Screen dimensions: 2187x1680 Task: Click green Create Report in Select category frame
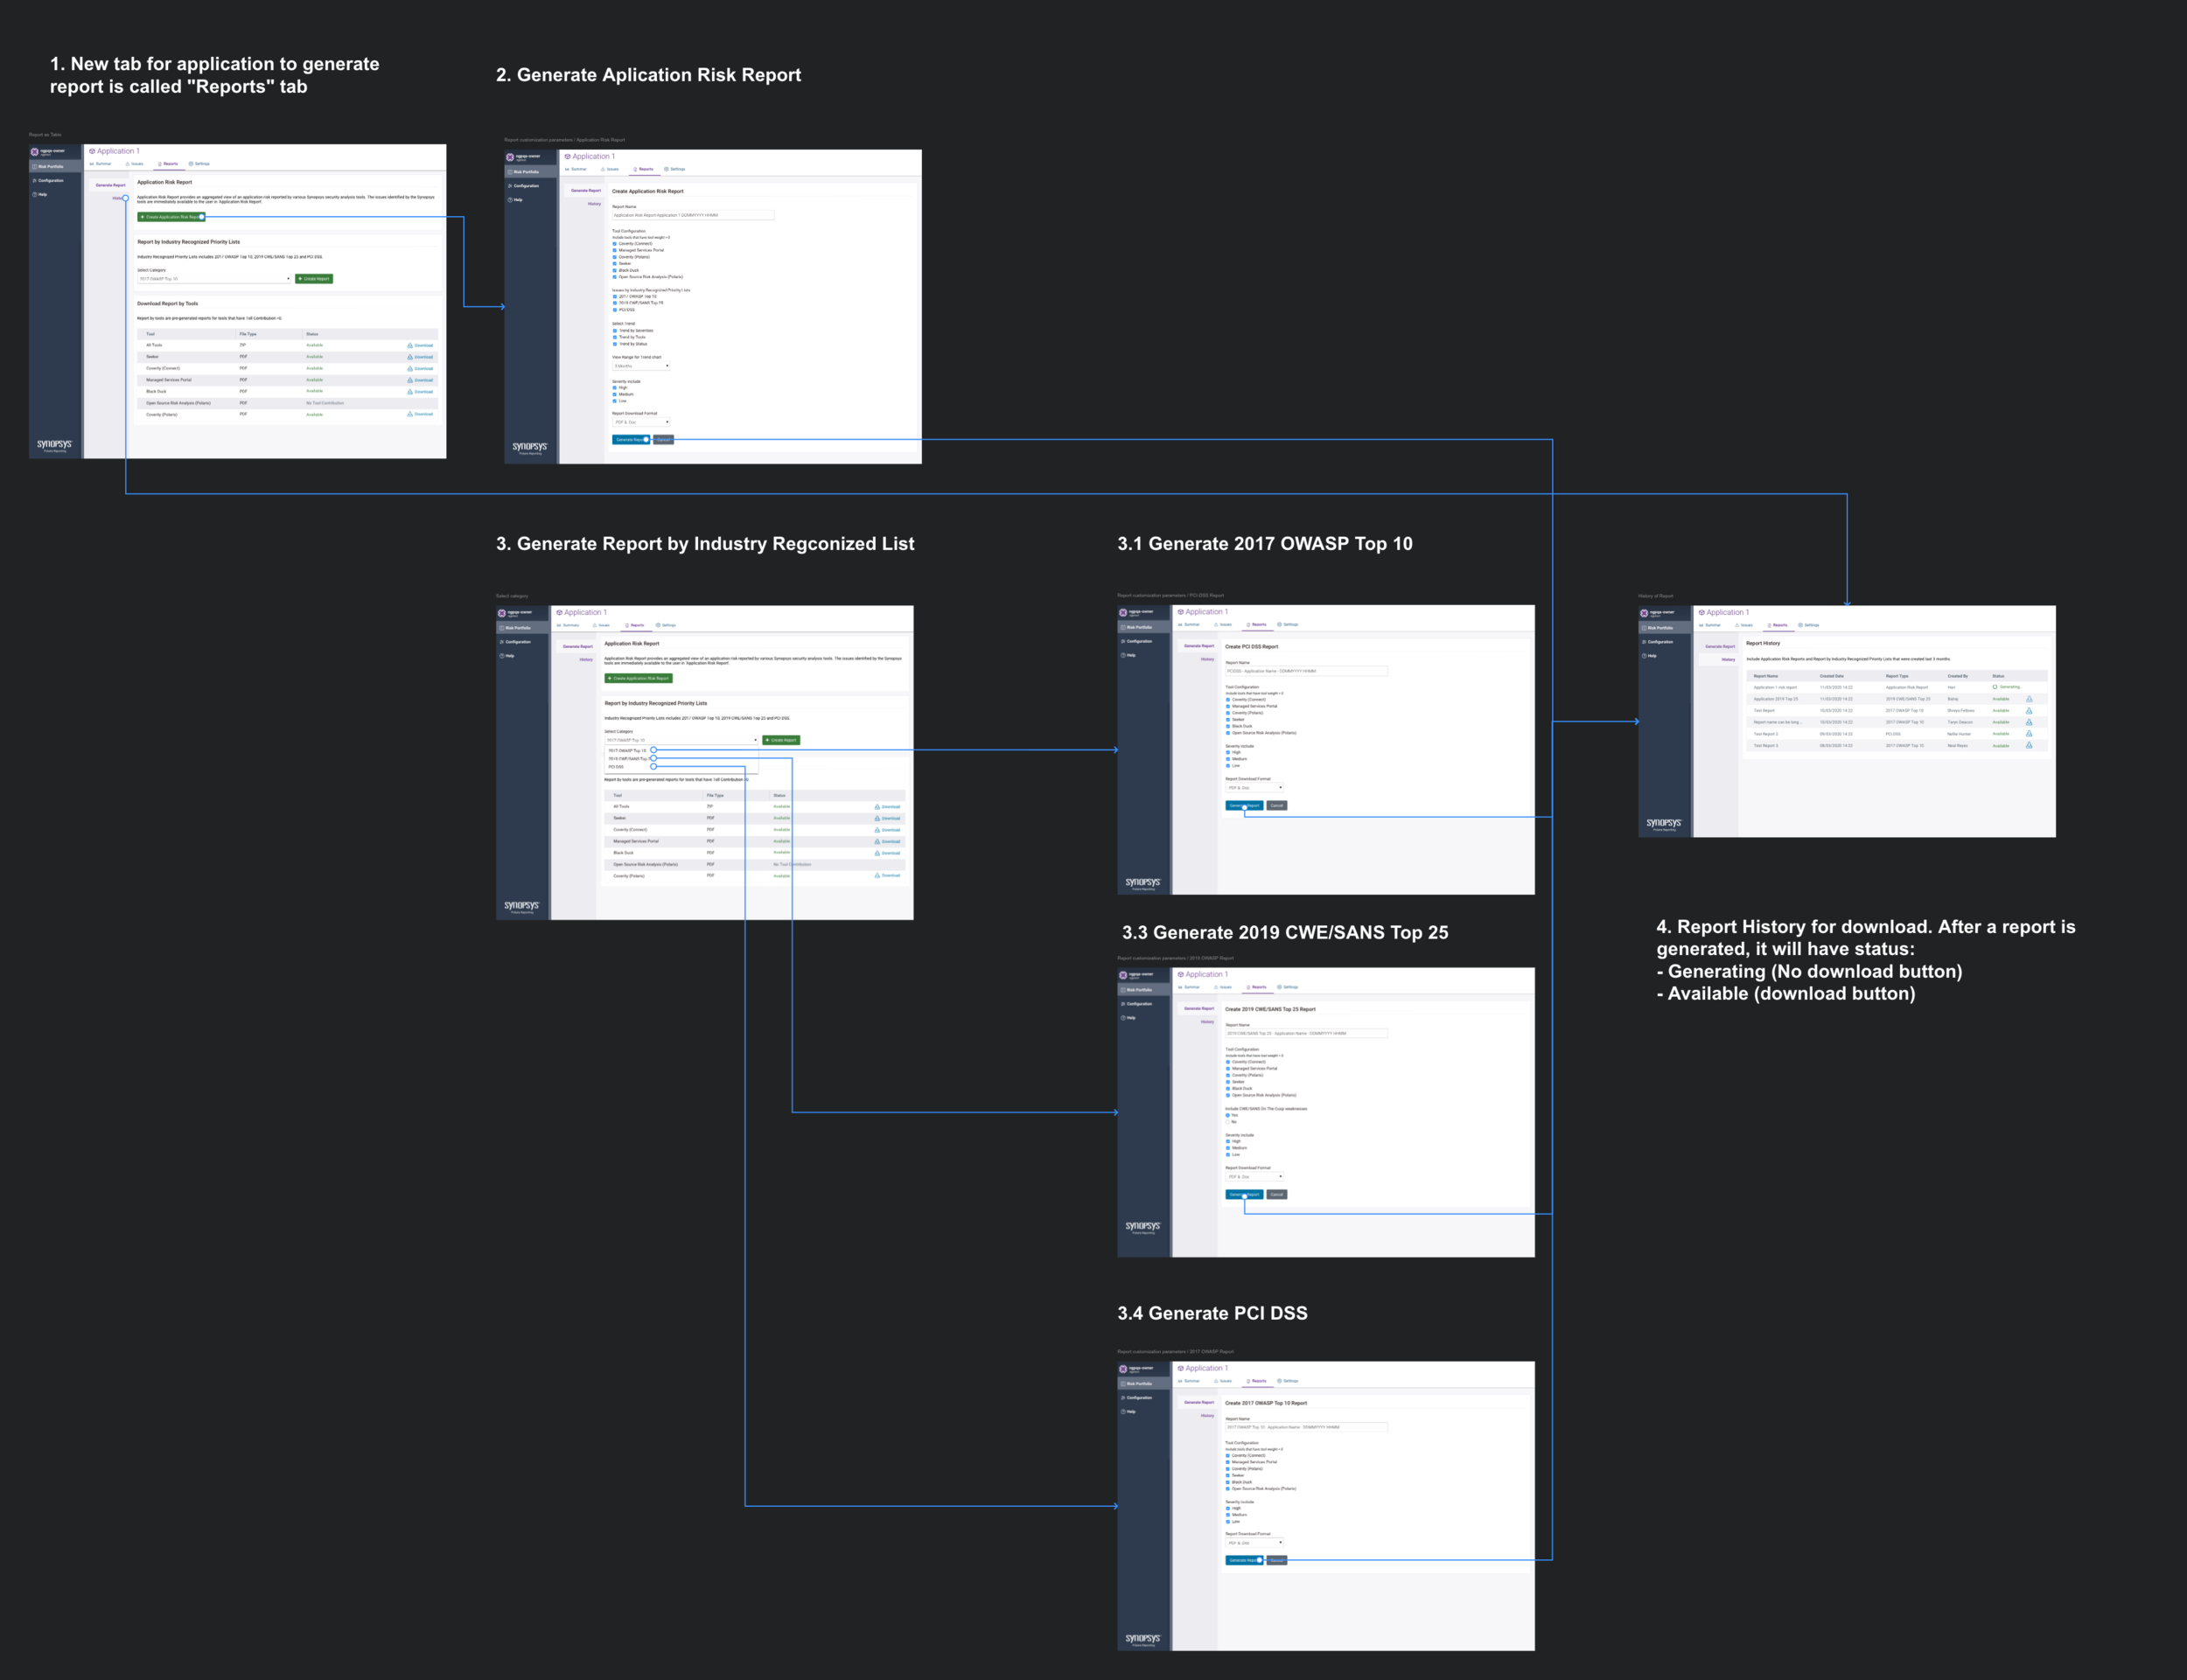pyautogui.click(x=781, y=740)
